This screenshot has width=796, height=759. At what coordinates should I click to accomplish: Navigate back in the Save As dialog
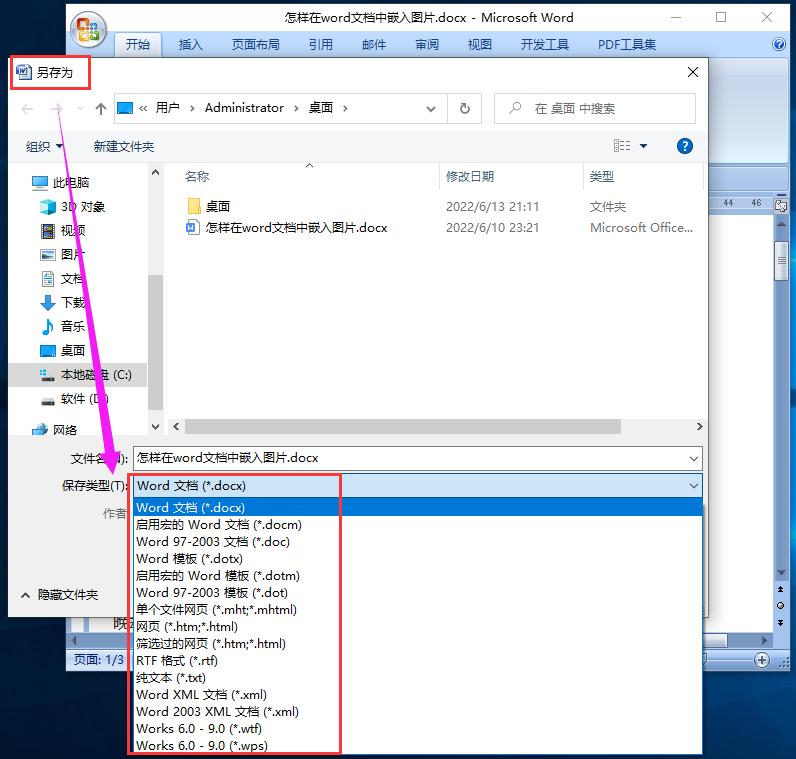(x=27, y=108)
